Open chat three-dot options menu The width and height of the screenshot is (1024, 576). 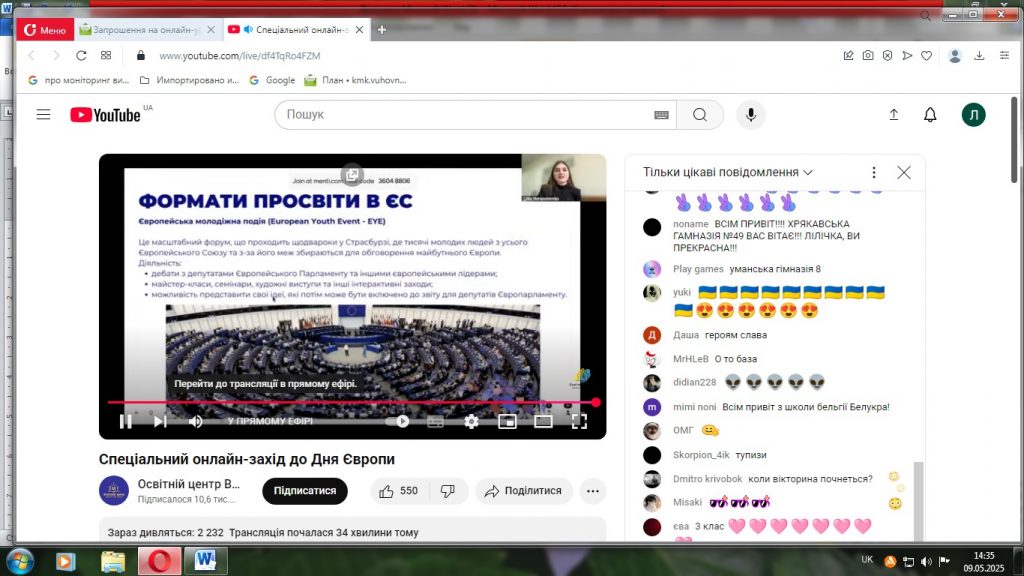(874, 172)
